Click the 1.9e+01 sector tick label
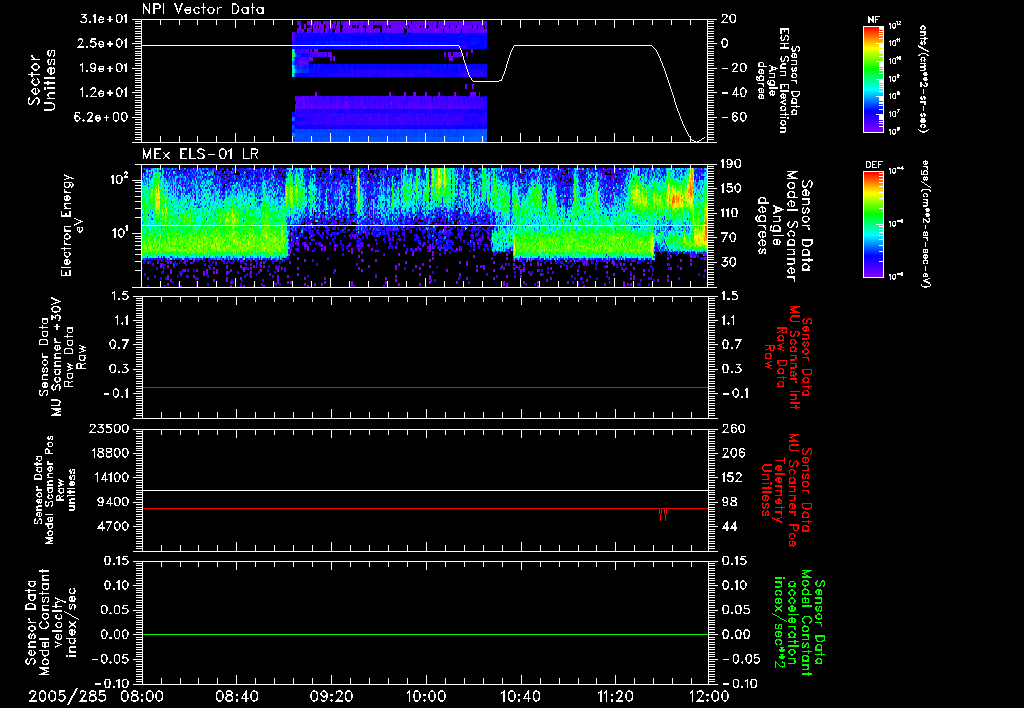The width and height of the screenshot is (1024, 708). (x=104, y=68)
